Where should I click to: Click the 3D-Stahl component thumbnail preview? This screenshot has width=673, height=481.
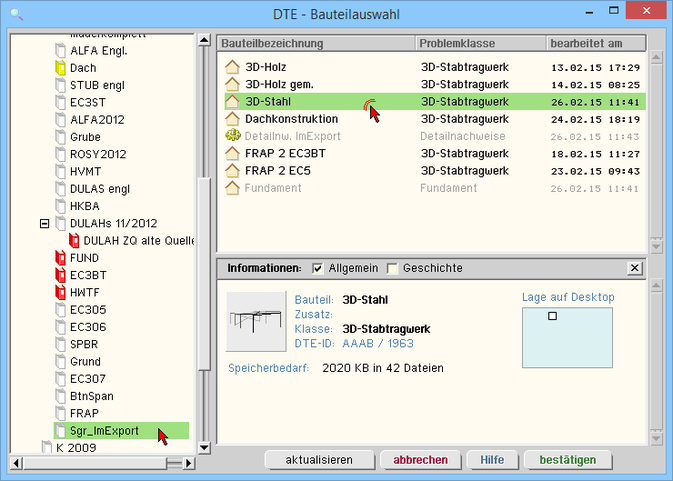coord(255,322)
